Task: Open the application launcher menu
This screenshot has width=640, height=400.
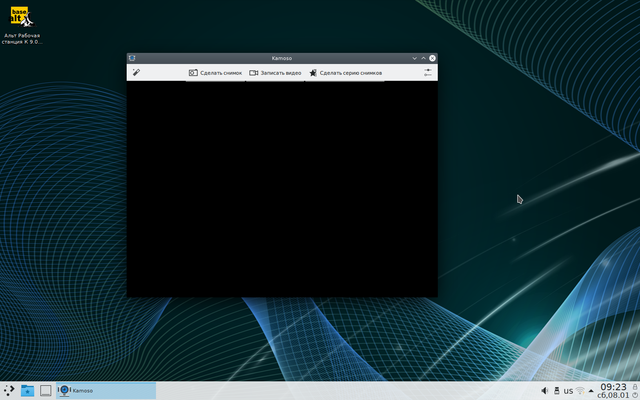Action: tap(9, 391)
